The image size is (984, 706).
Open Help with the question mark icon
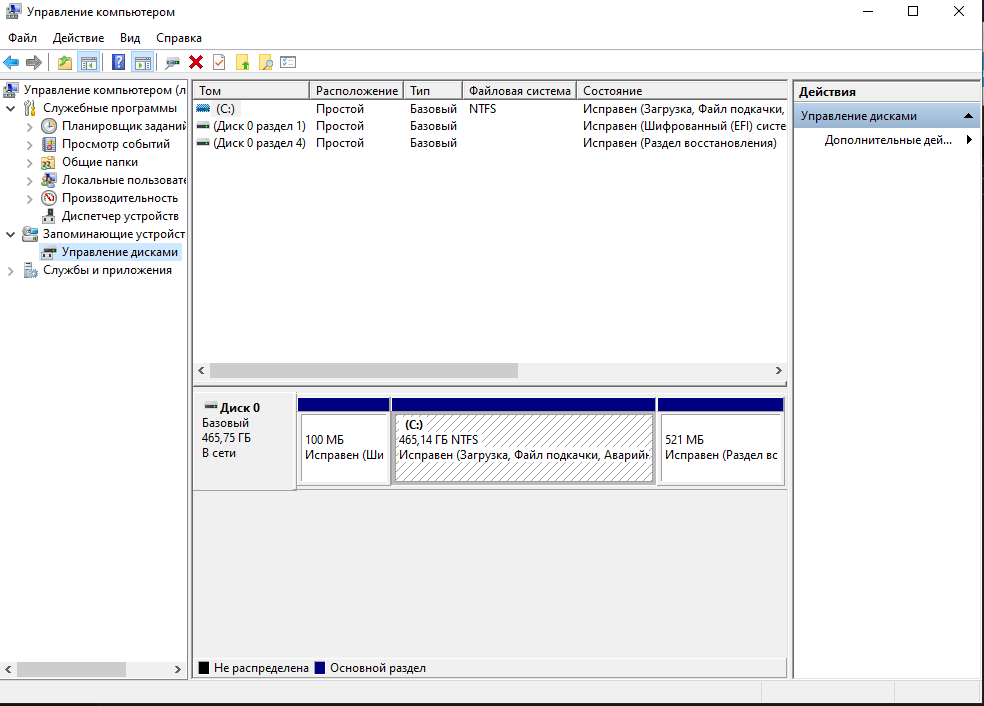click(x=118, y=62)
